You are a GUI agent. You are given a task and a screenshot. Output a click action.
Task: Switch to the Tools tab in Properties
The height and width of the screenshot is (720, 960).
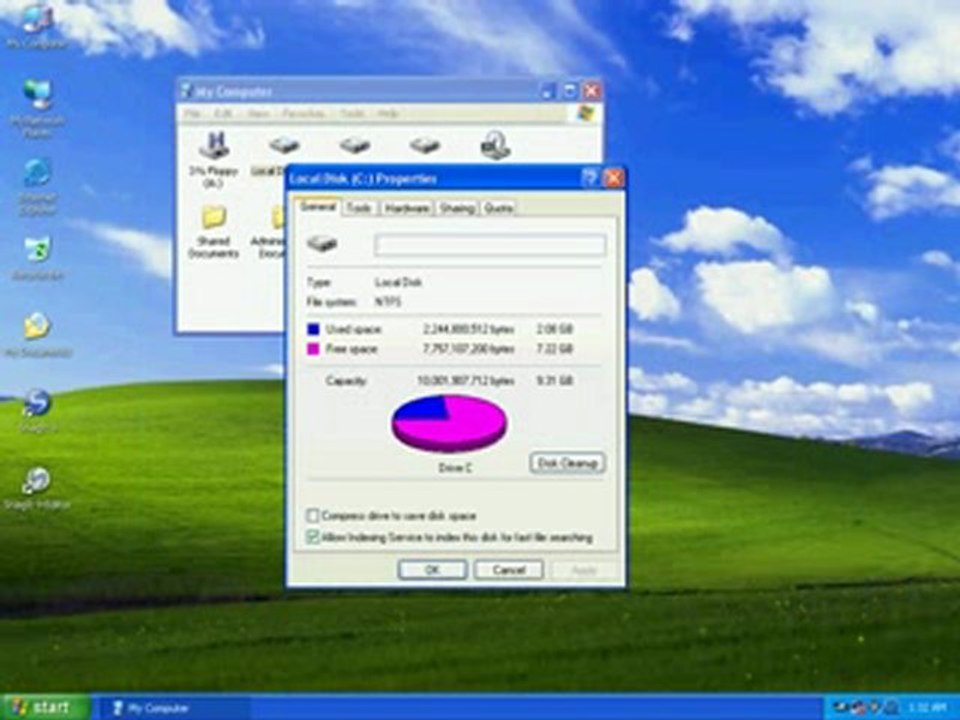359,208
